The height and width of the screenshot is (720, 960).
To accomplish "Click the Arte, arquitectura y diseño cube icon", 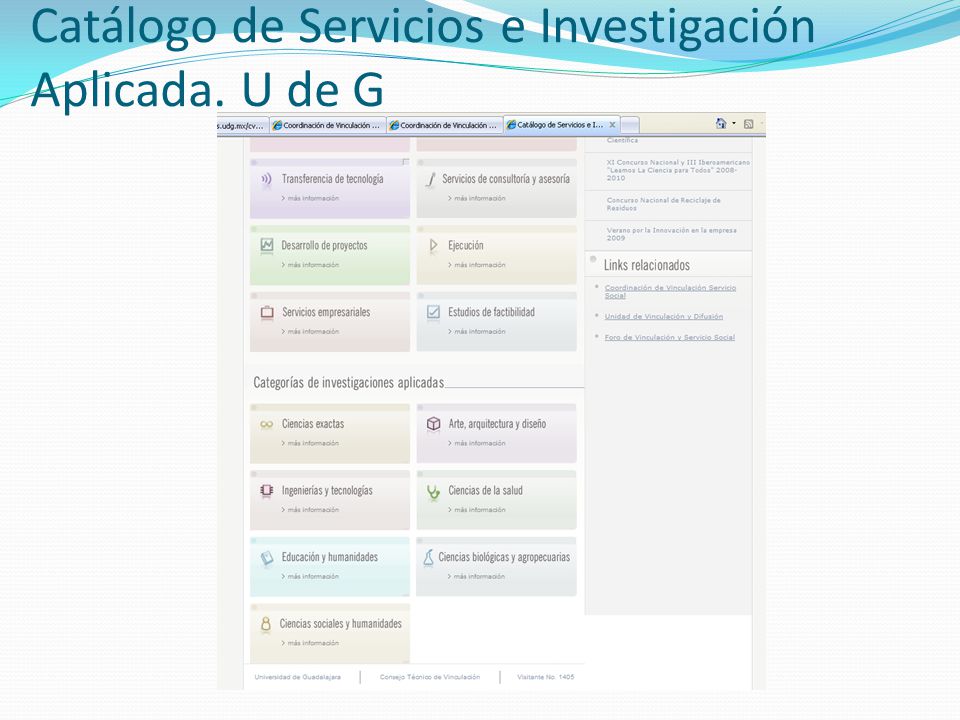I will coord(433,424).
